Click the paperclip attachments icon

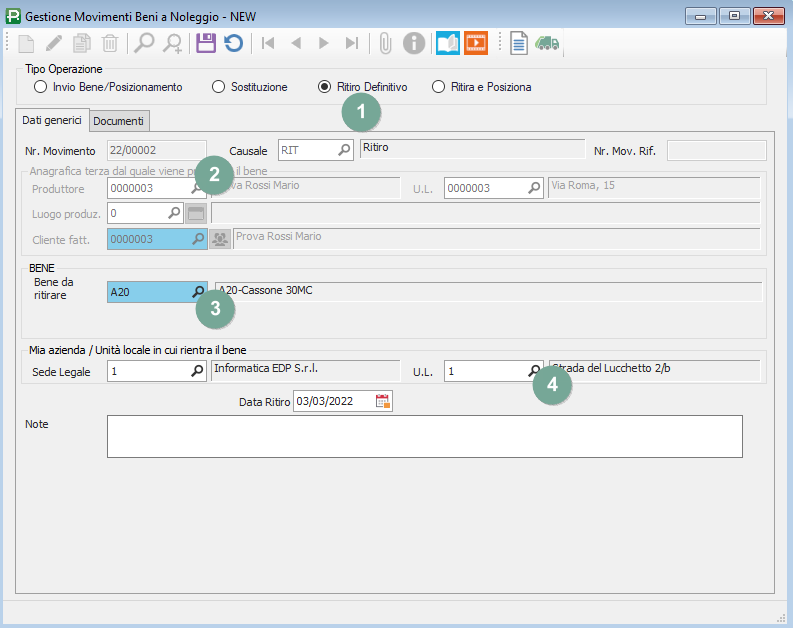[385, 43]
